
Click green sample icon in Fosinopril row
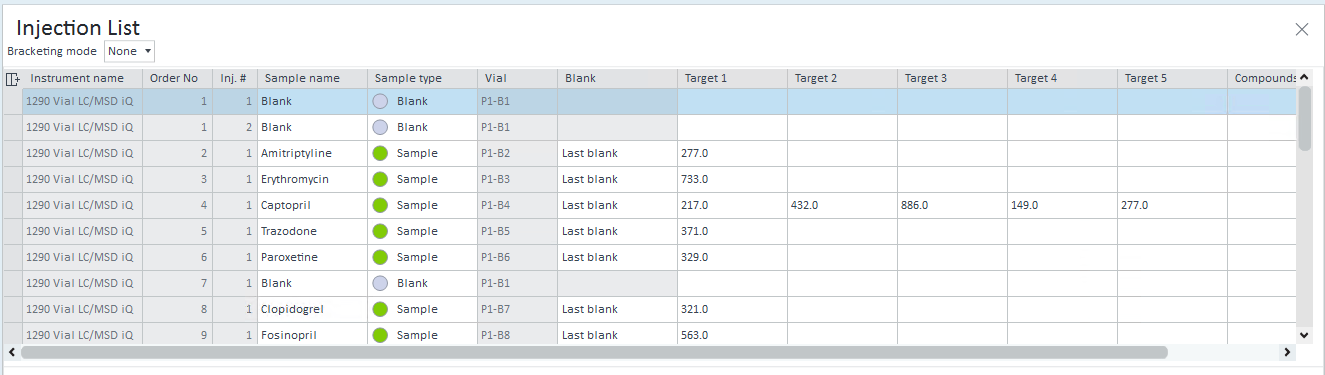[380, 335]
